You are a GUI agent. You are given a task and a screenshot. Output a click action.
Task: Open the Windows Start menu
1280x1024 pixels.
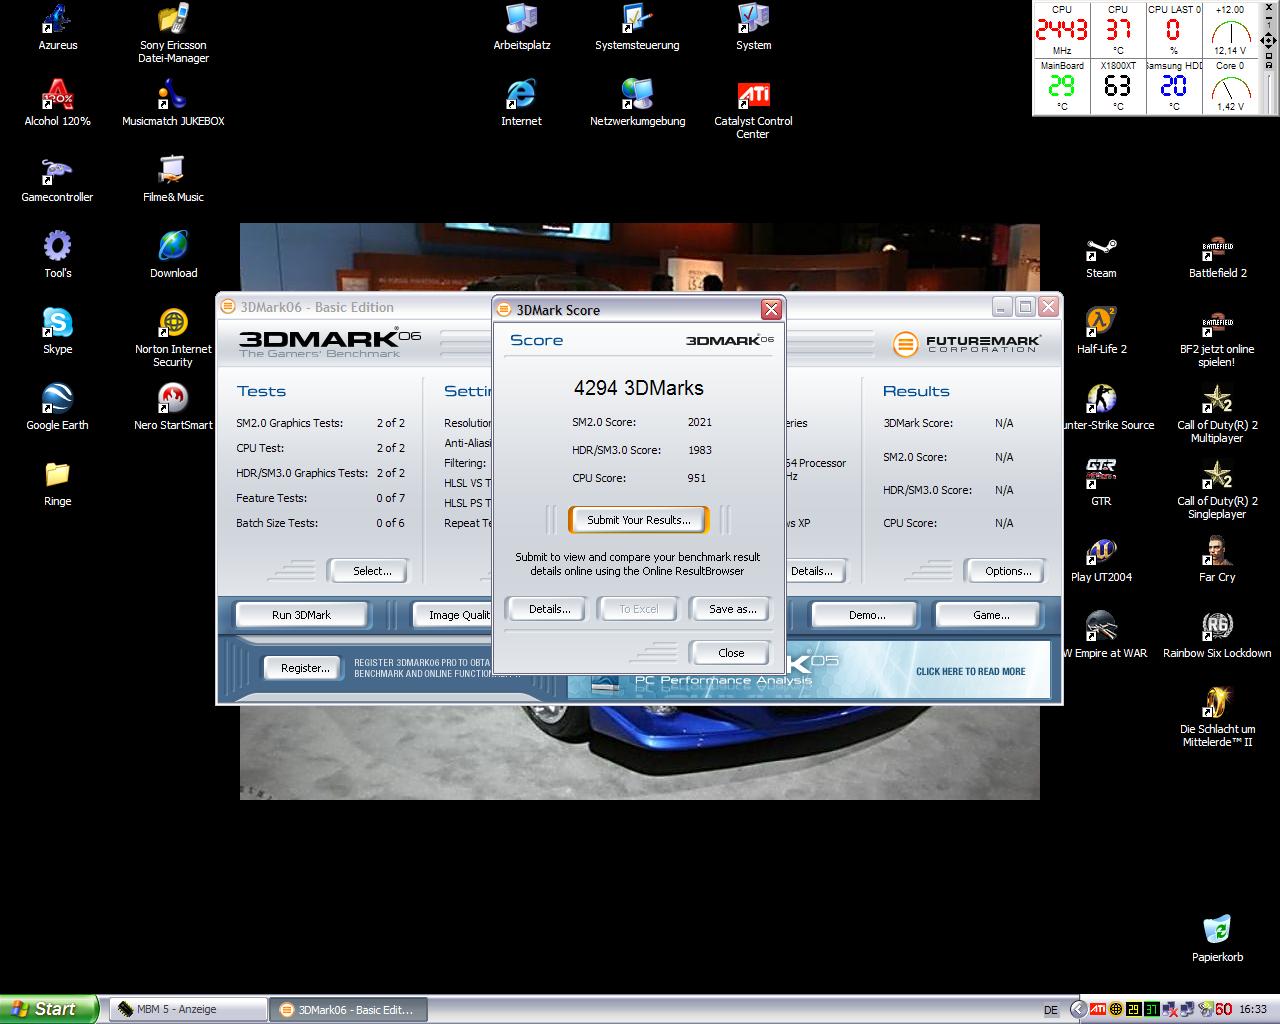pos(49,1009)
